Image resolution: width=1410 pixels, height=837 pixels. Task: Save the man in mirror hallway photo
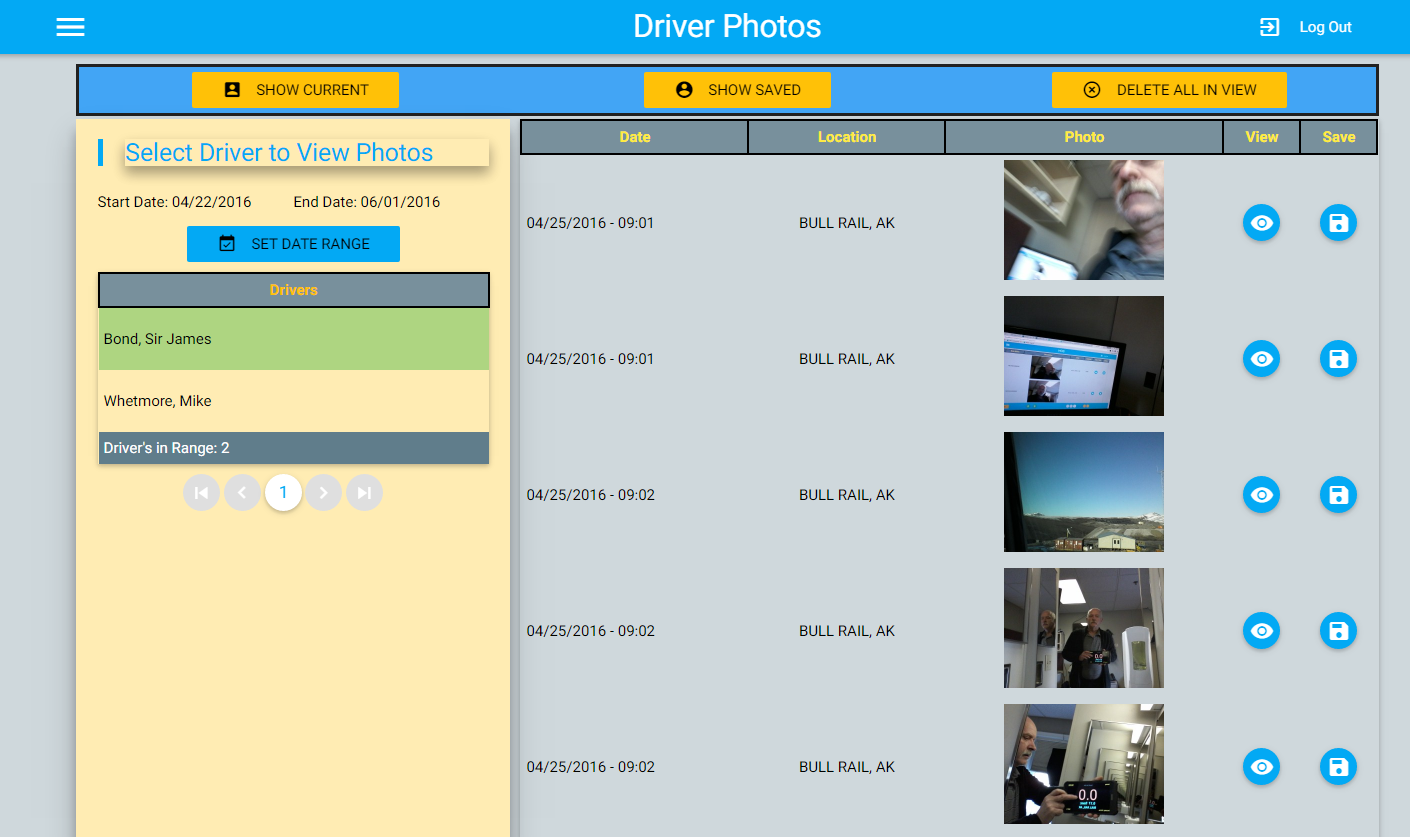[1338, 631]
